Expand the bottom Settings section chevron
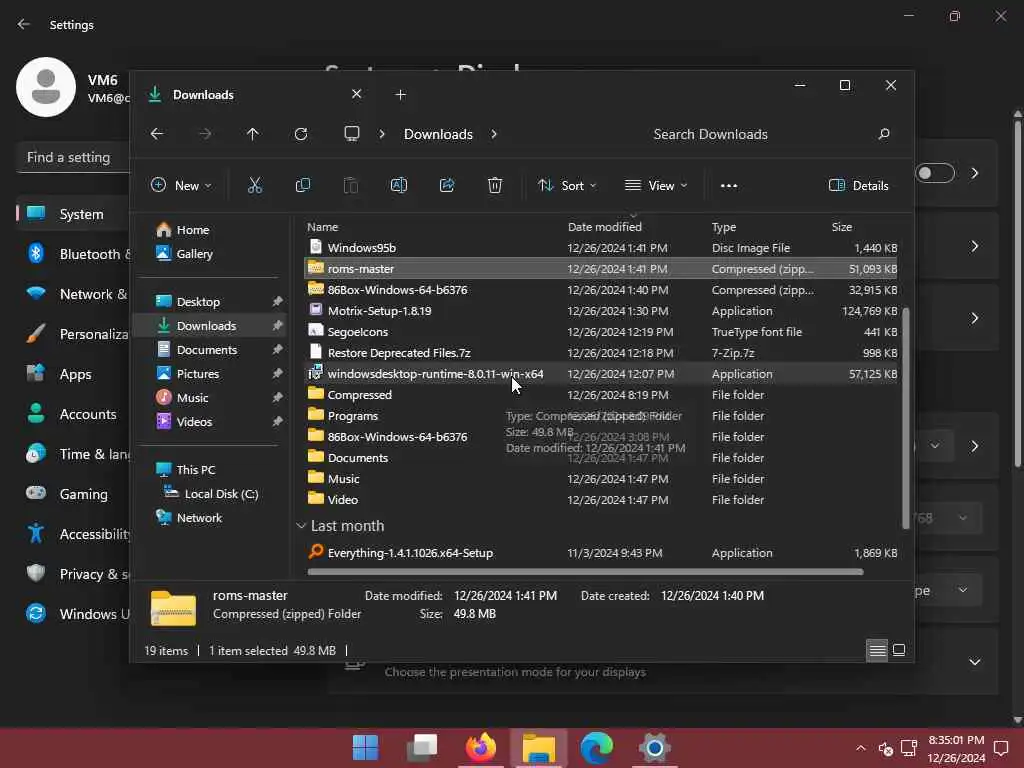 coord(974,662)
